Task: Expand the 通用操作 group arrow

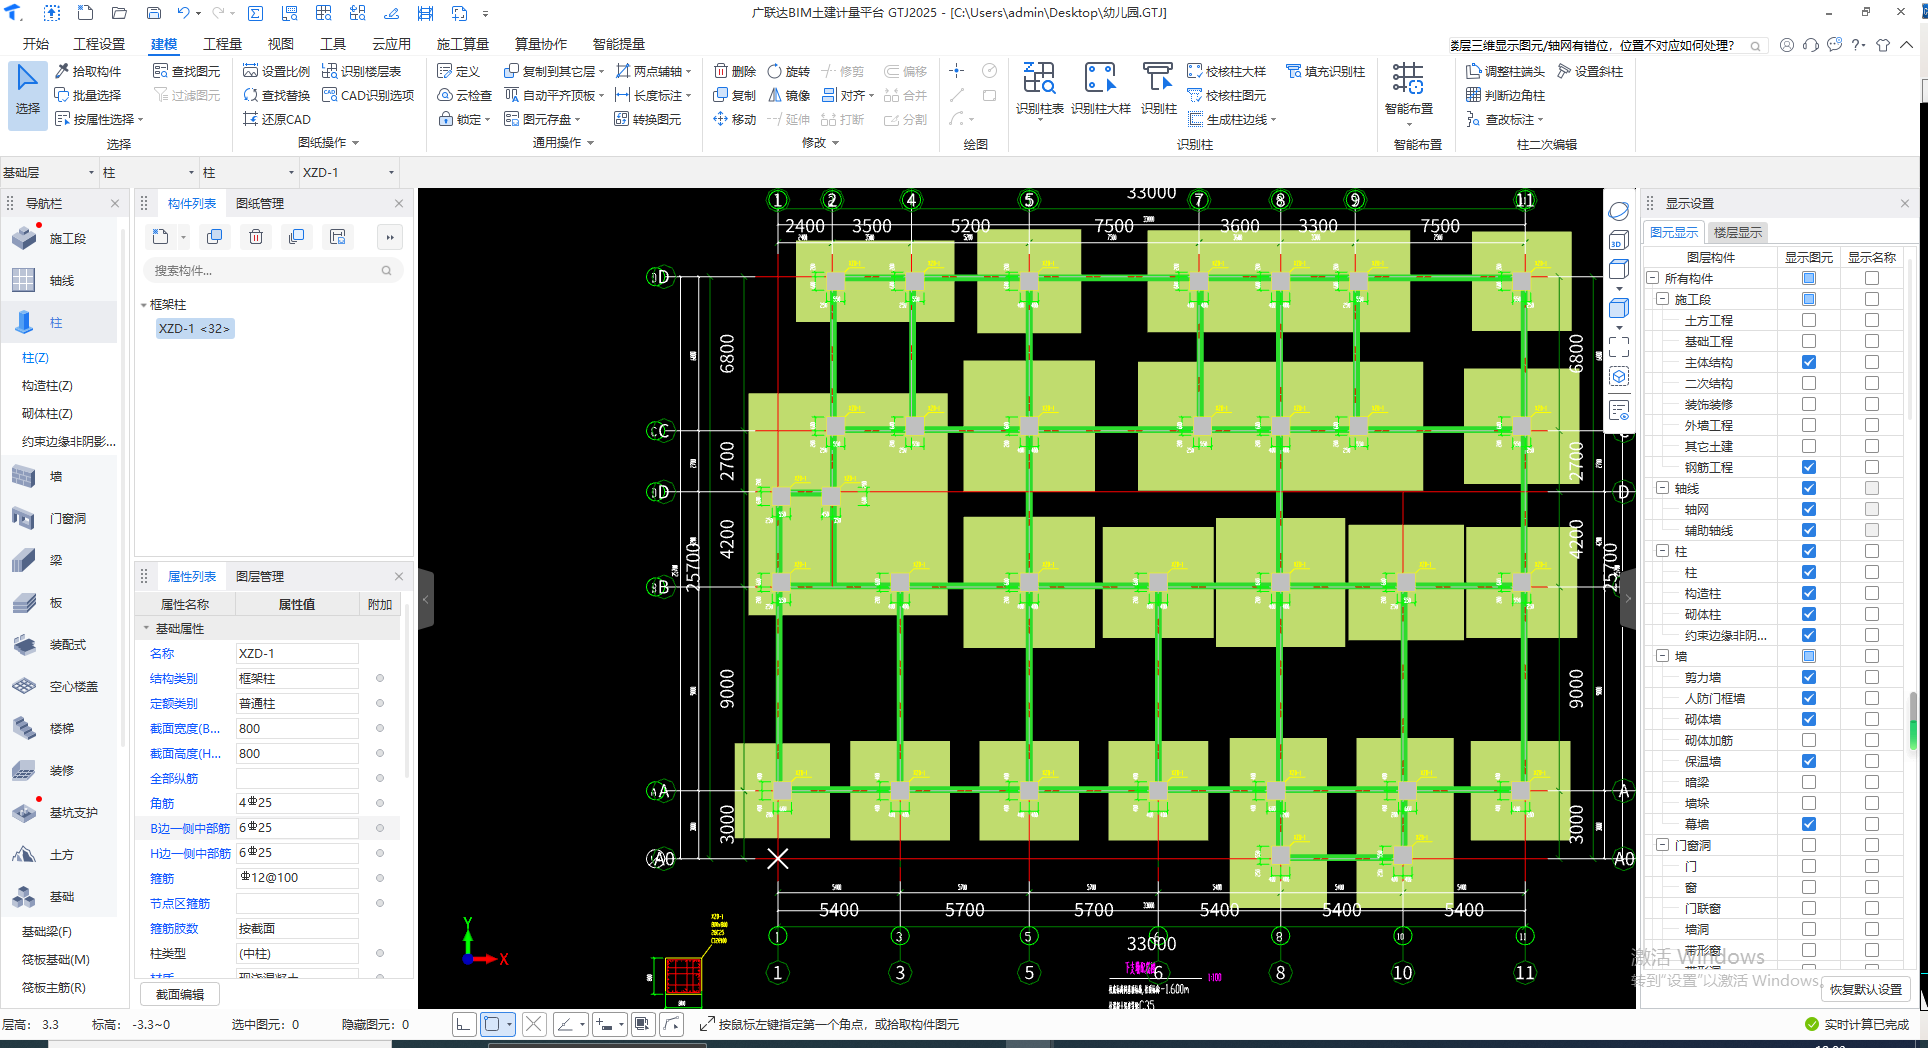Action: [591, 143]
